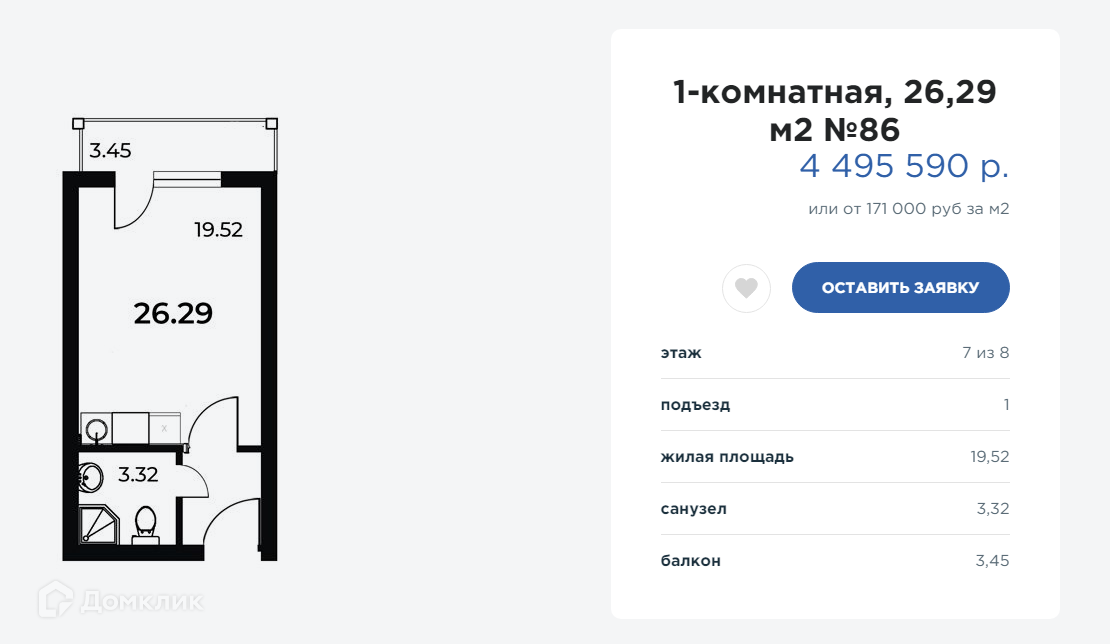Image resolution: width=1110 pixels, height=644 pixels.
Task: Select the 19.52 living area label on the plan
Action: pos(218,230)
